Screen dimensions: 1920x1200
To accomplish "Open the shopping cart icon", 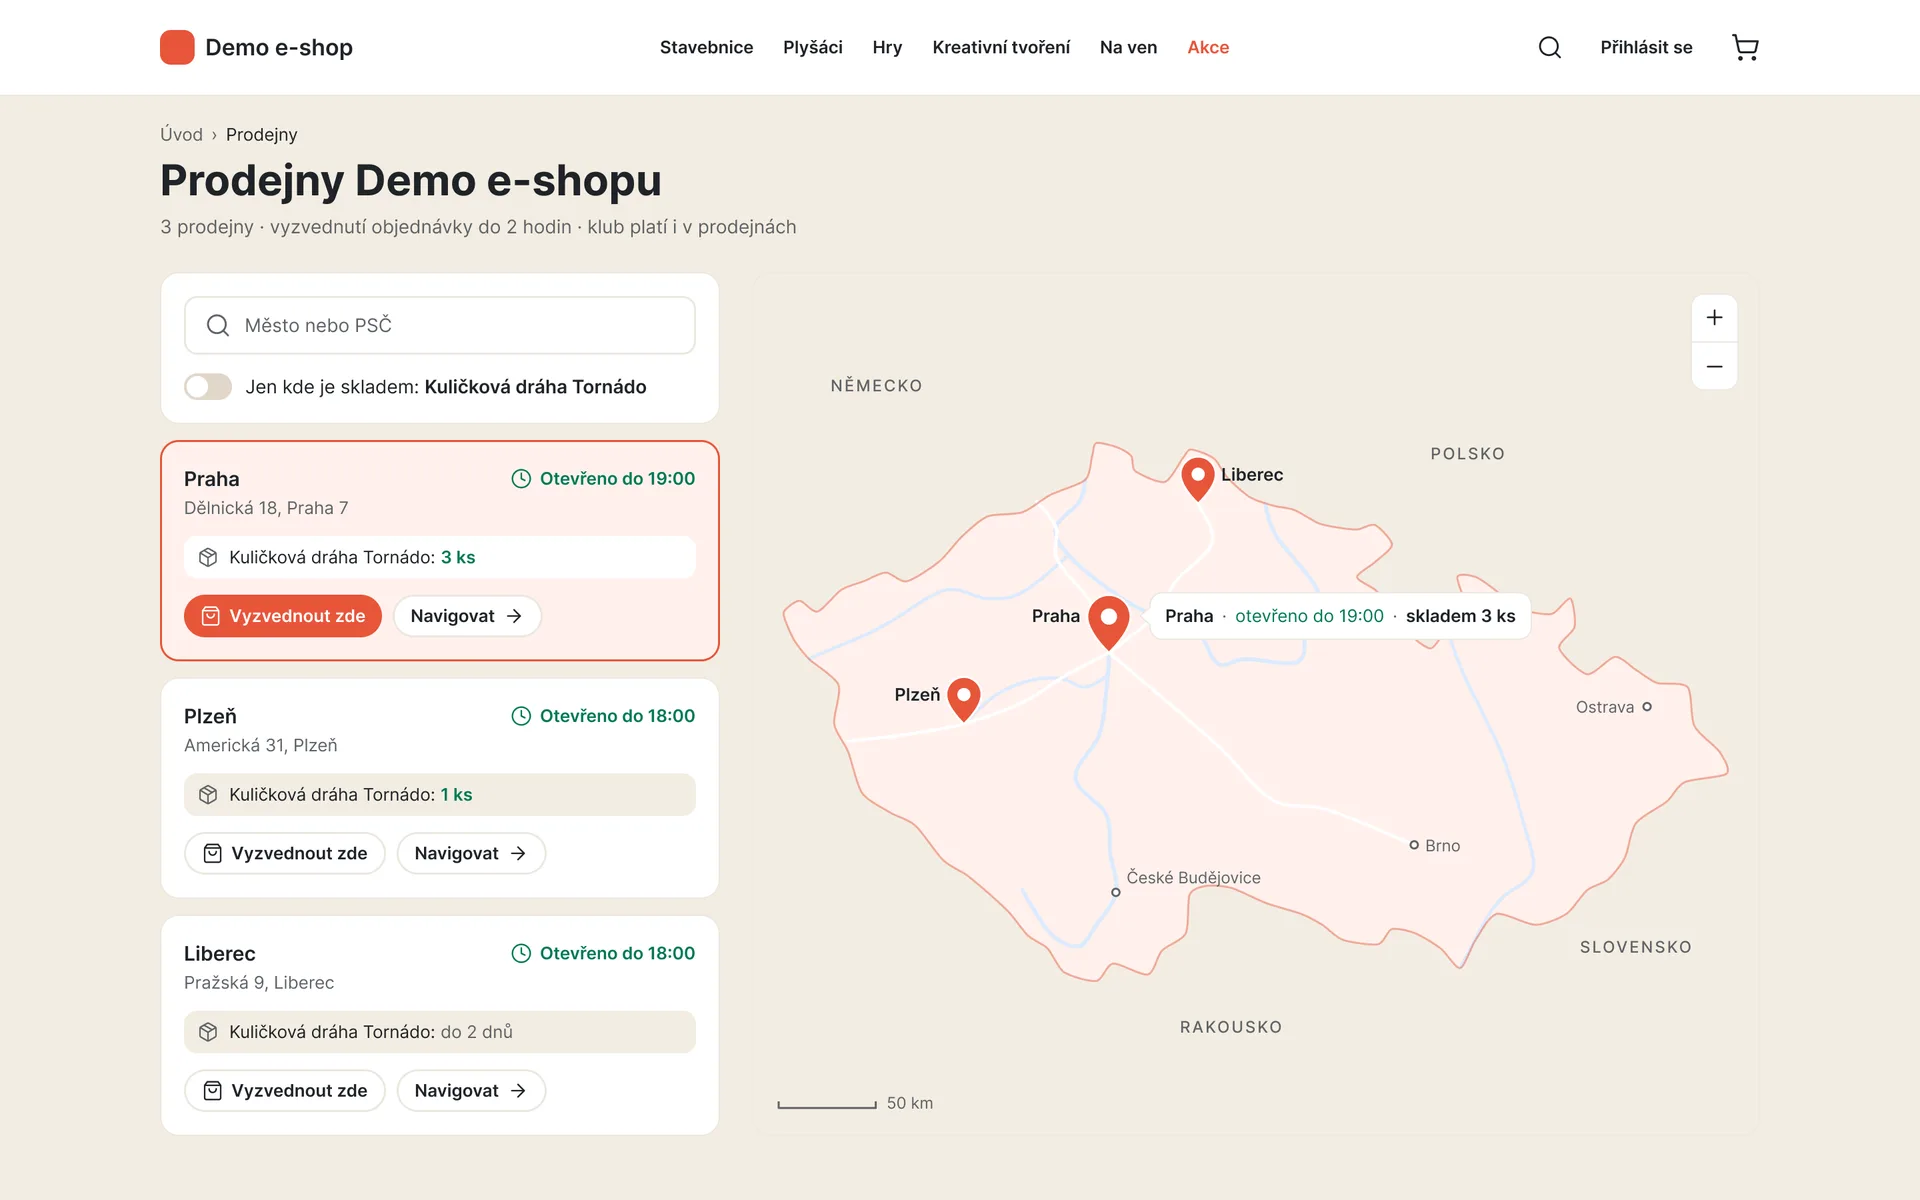I will coord(1745,47).
